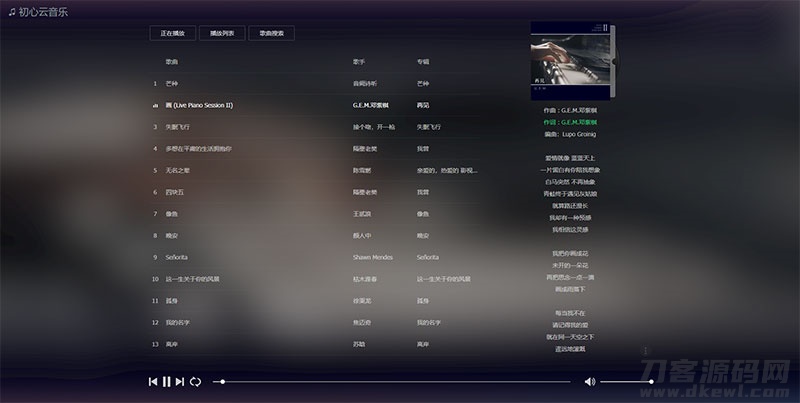The width and height of the screenshot is (800, 403).
Task: Mute audio with the speaker icon
Action: coord(589,381)
